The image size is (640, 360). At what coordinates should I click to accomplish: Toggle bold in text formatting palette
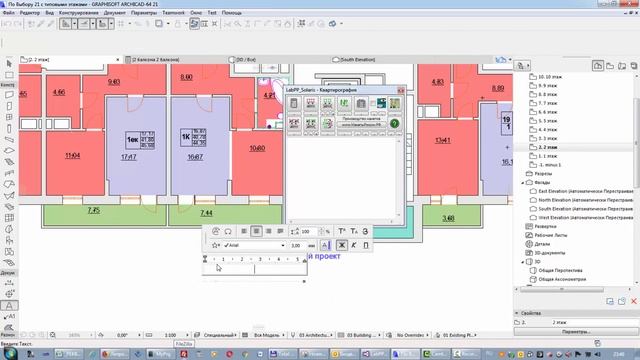[342, 245]
